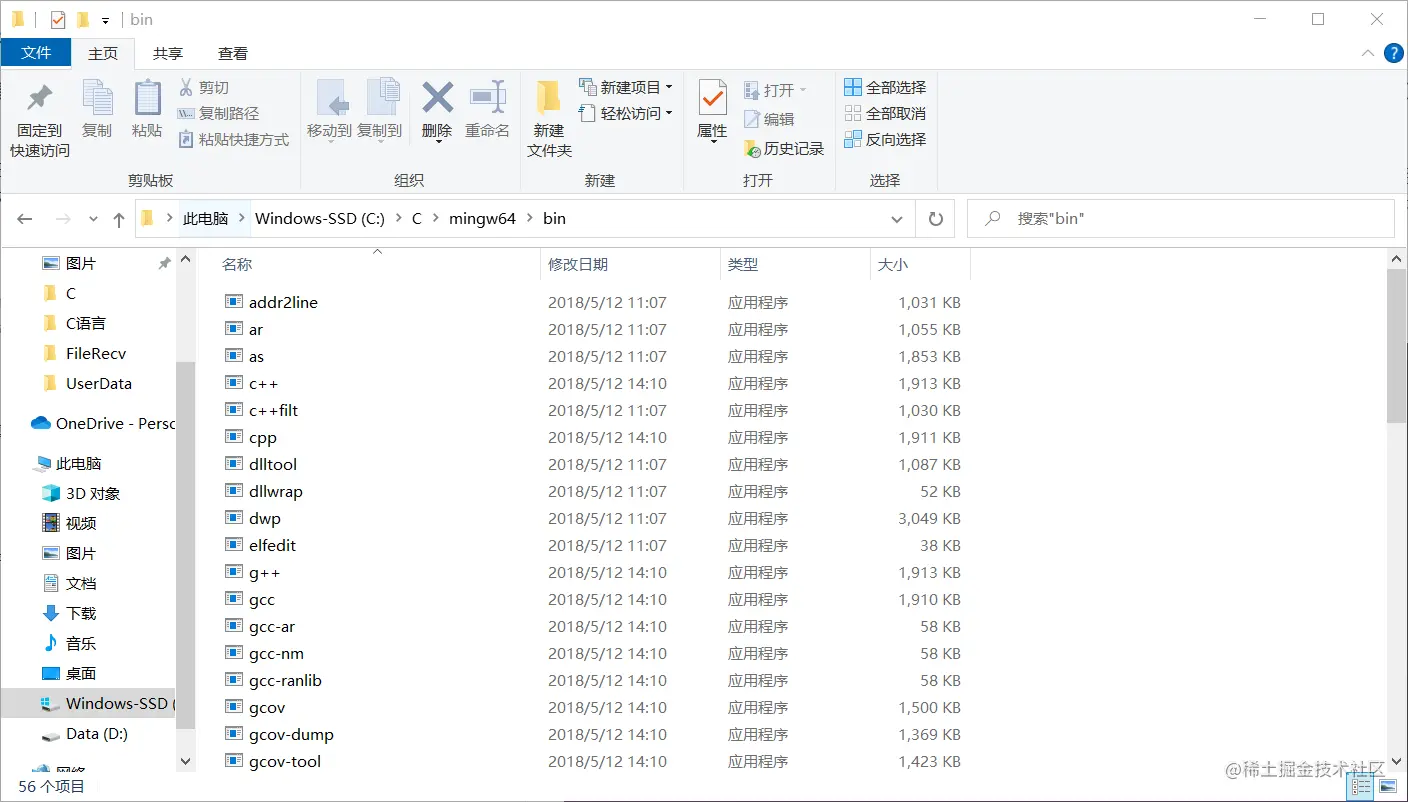Image resolution: width=1408 pixels, height=802 pixels.
Task: Click Windows-SSD (C:) in the address path
Action: pos(321,218)
